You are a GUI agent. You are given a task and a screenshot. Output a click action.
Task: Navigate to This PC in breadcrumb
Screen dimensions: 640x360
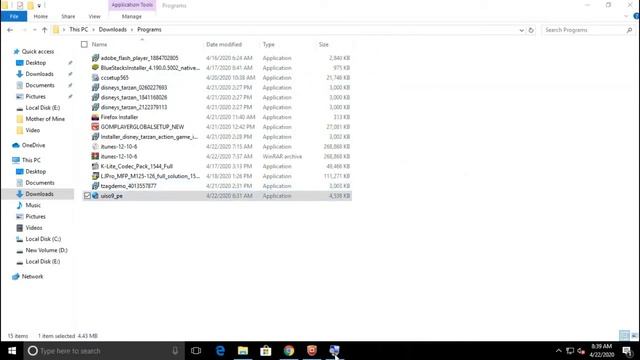tap(78, 30)
